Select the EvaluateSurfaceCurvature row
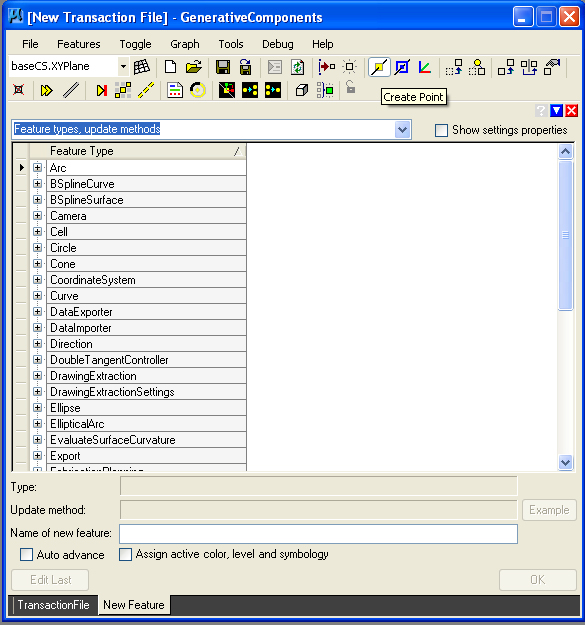 click(x=147, y=440)
